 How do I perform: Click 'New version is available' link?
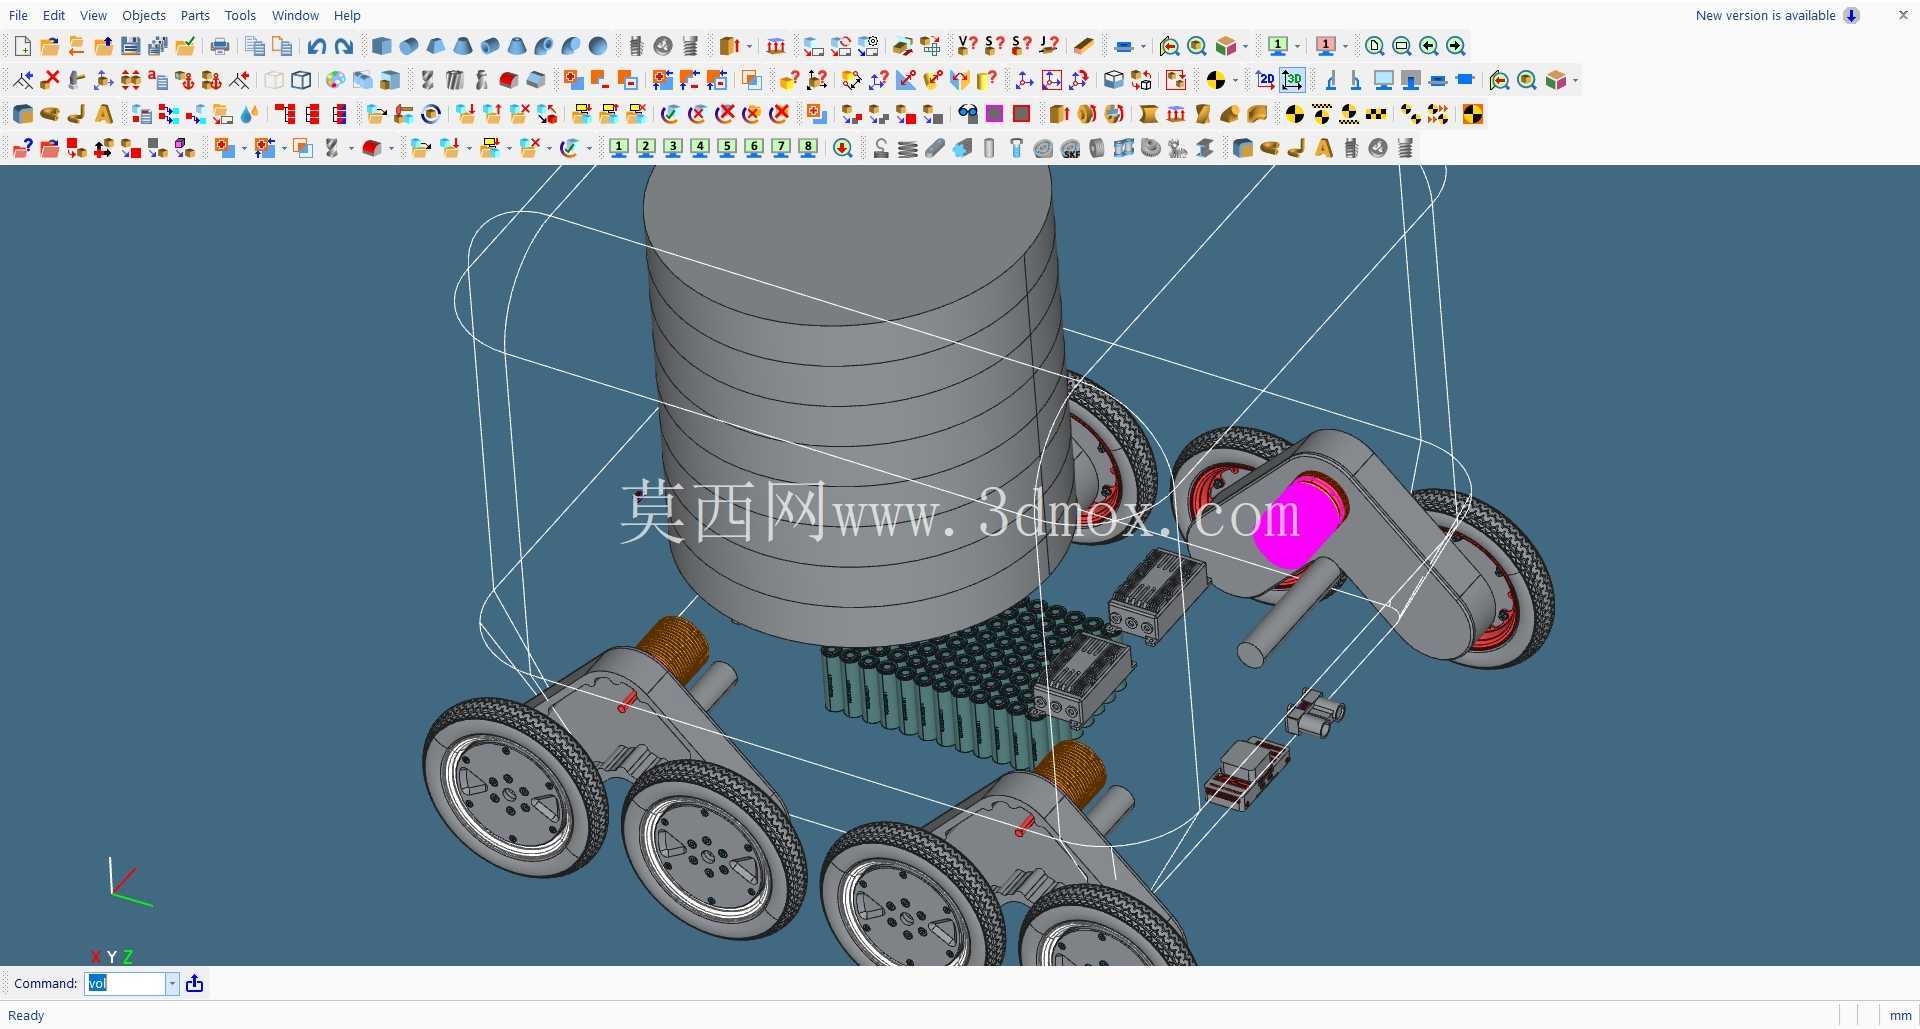pyautogui.click(x=1765, y=15)
